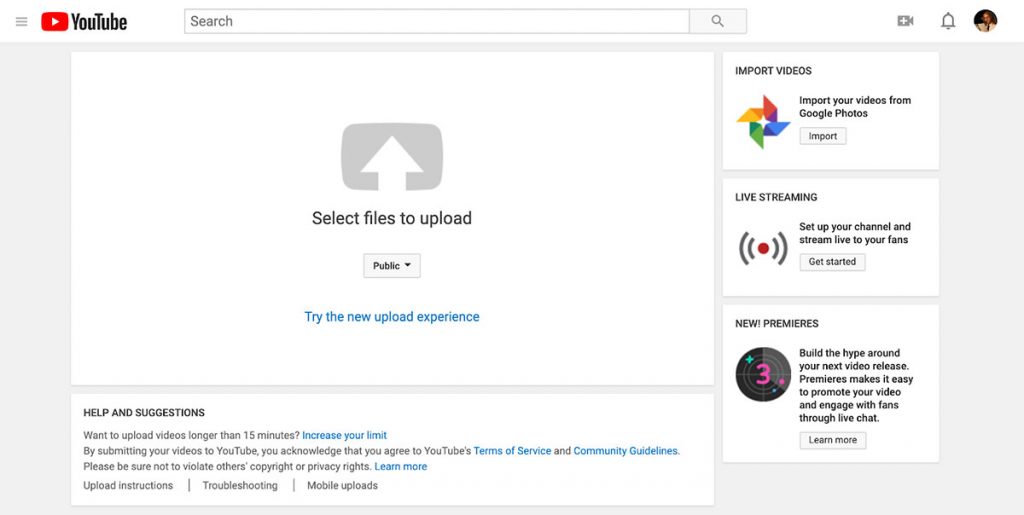Click the create video camera icon
The width and height of the screenshot is (1024, 515).
point(905,21)
